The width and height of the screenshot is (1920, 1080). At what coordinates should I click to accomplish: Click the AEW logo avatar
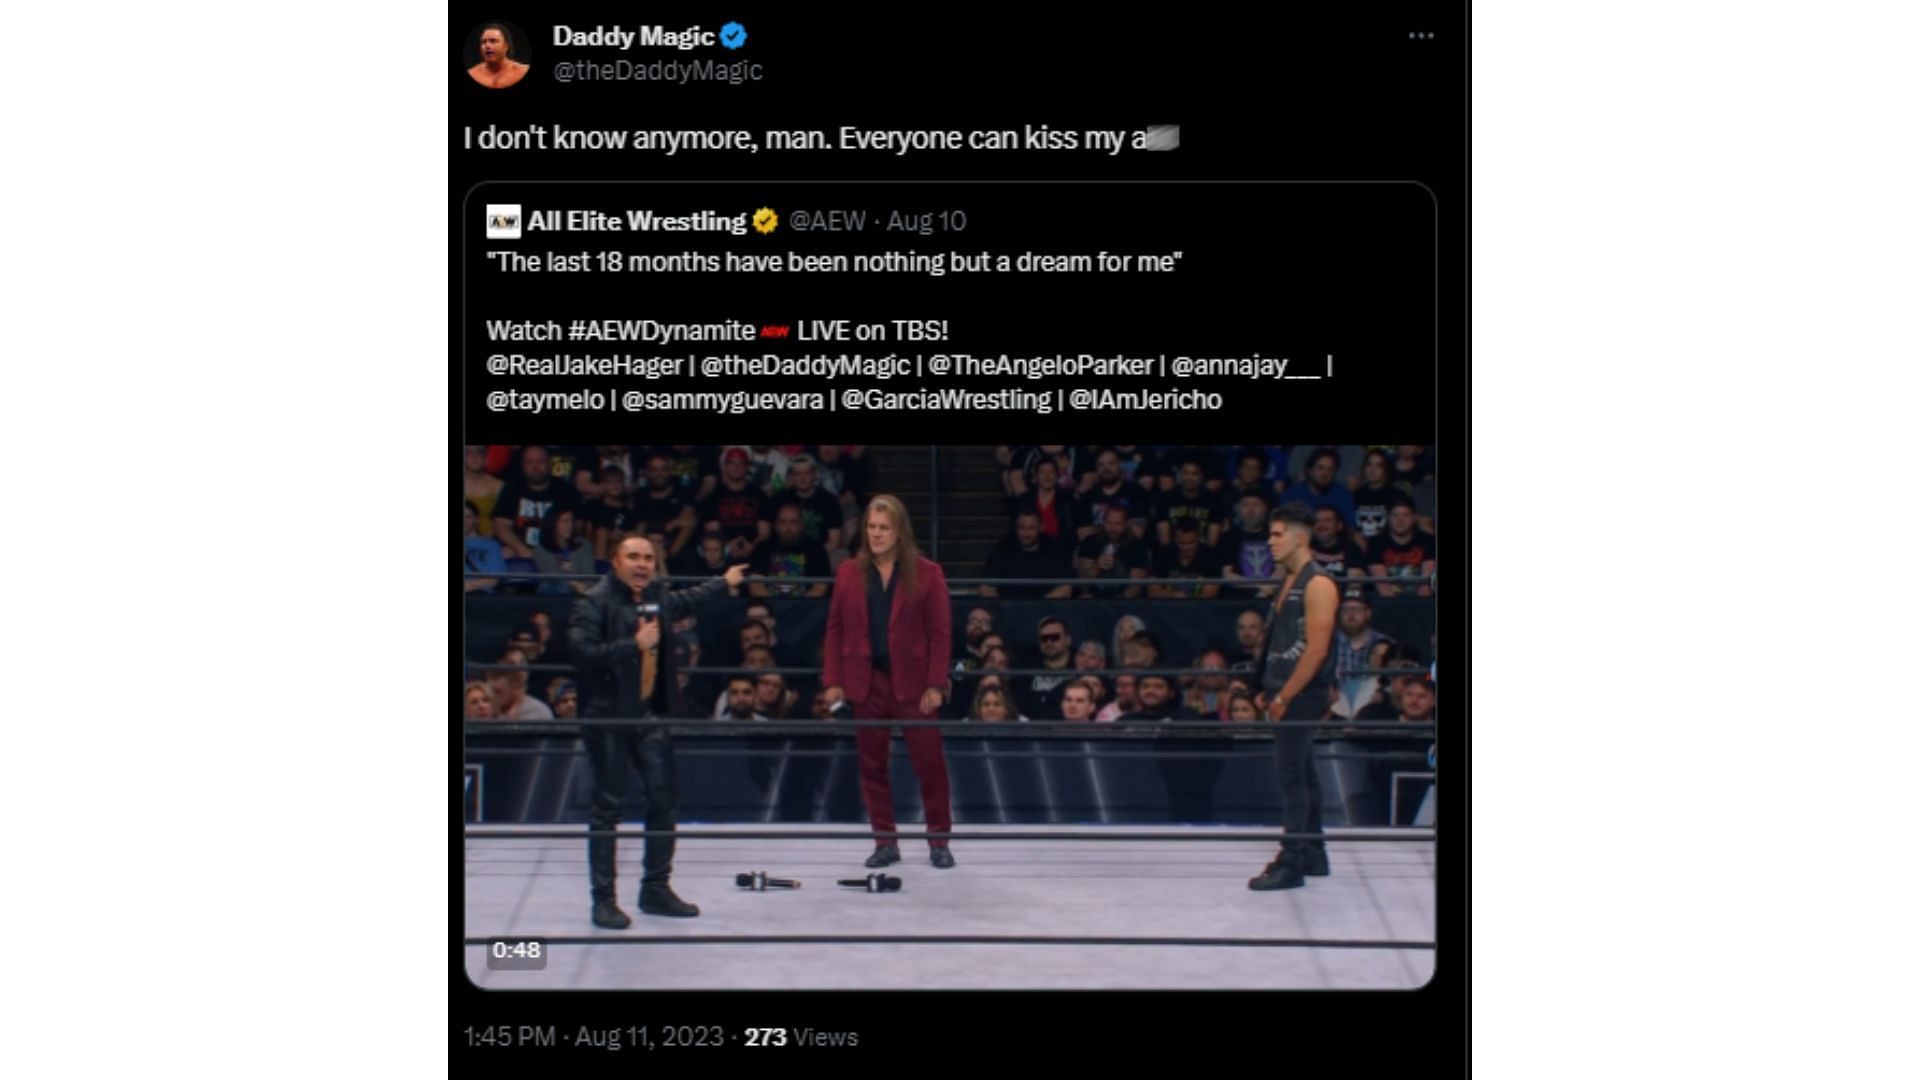tap(503, 221)
